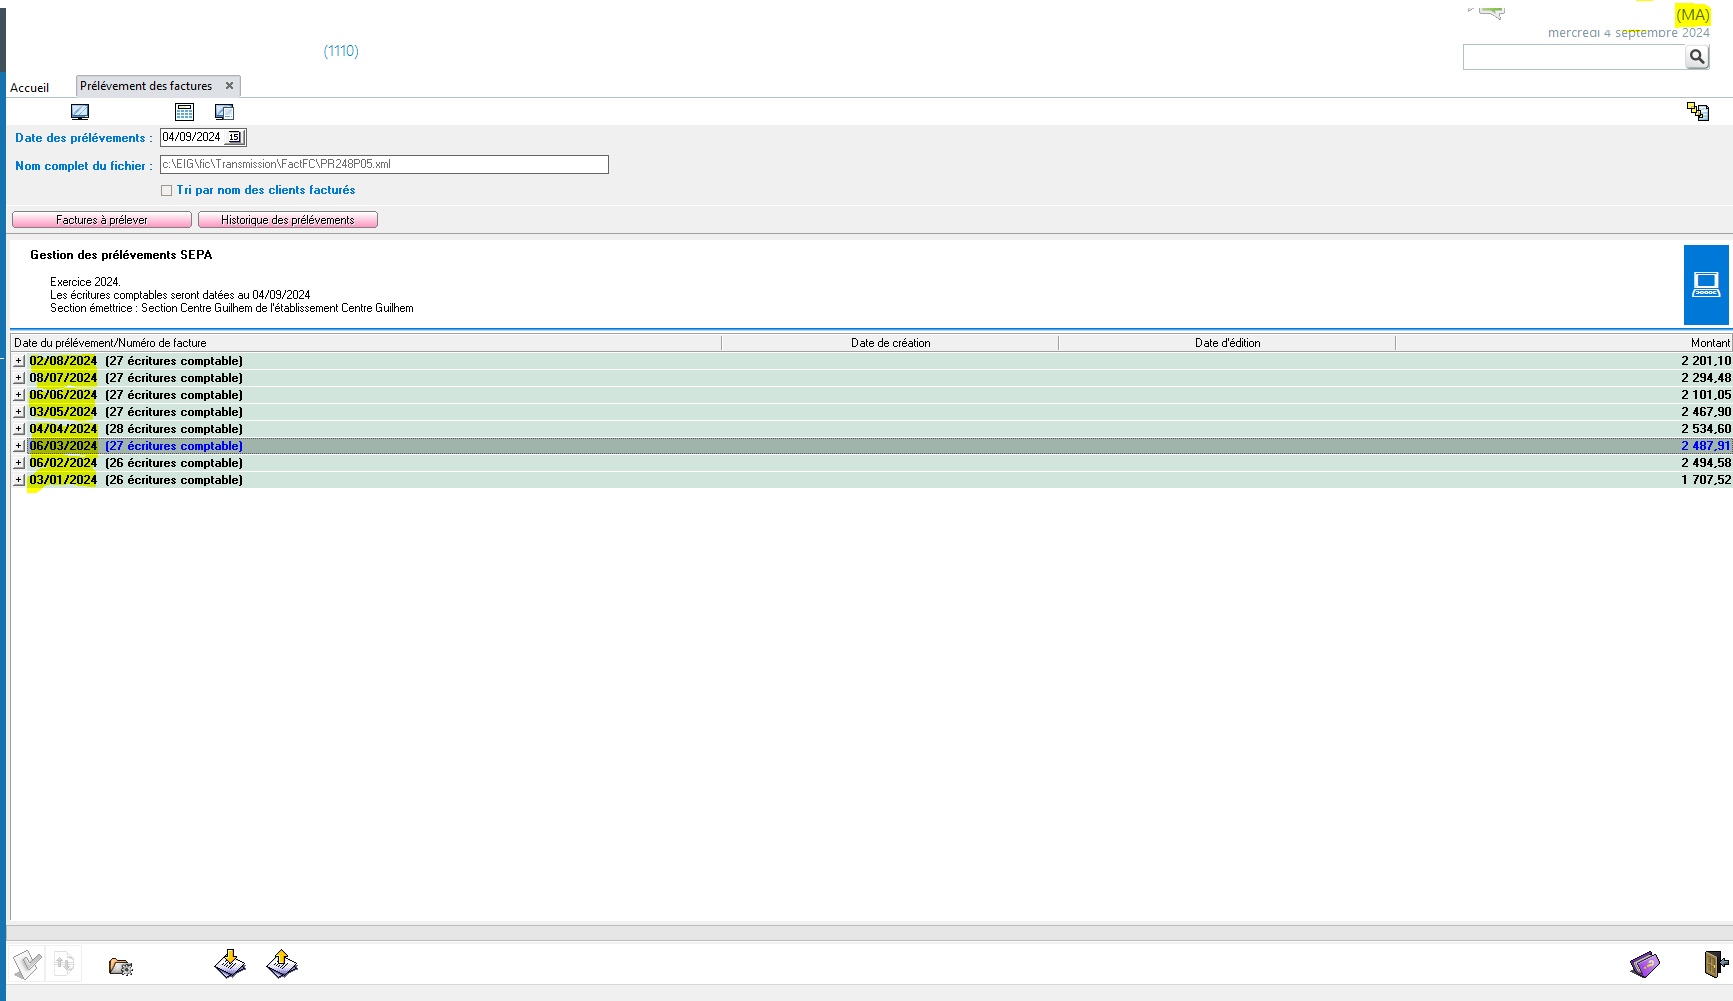Click the magnifying glass search button
The width and height of the screenshot is (1733, 1001).
1697,57
